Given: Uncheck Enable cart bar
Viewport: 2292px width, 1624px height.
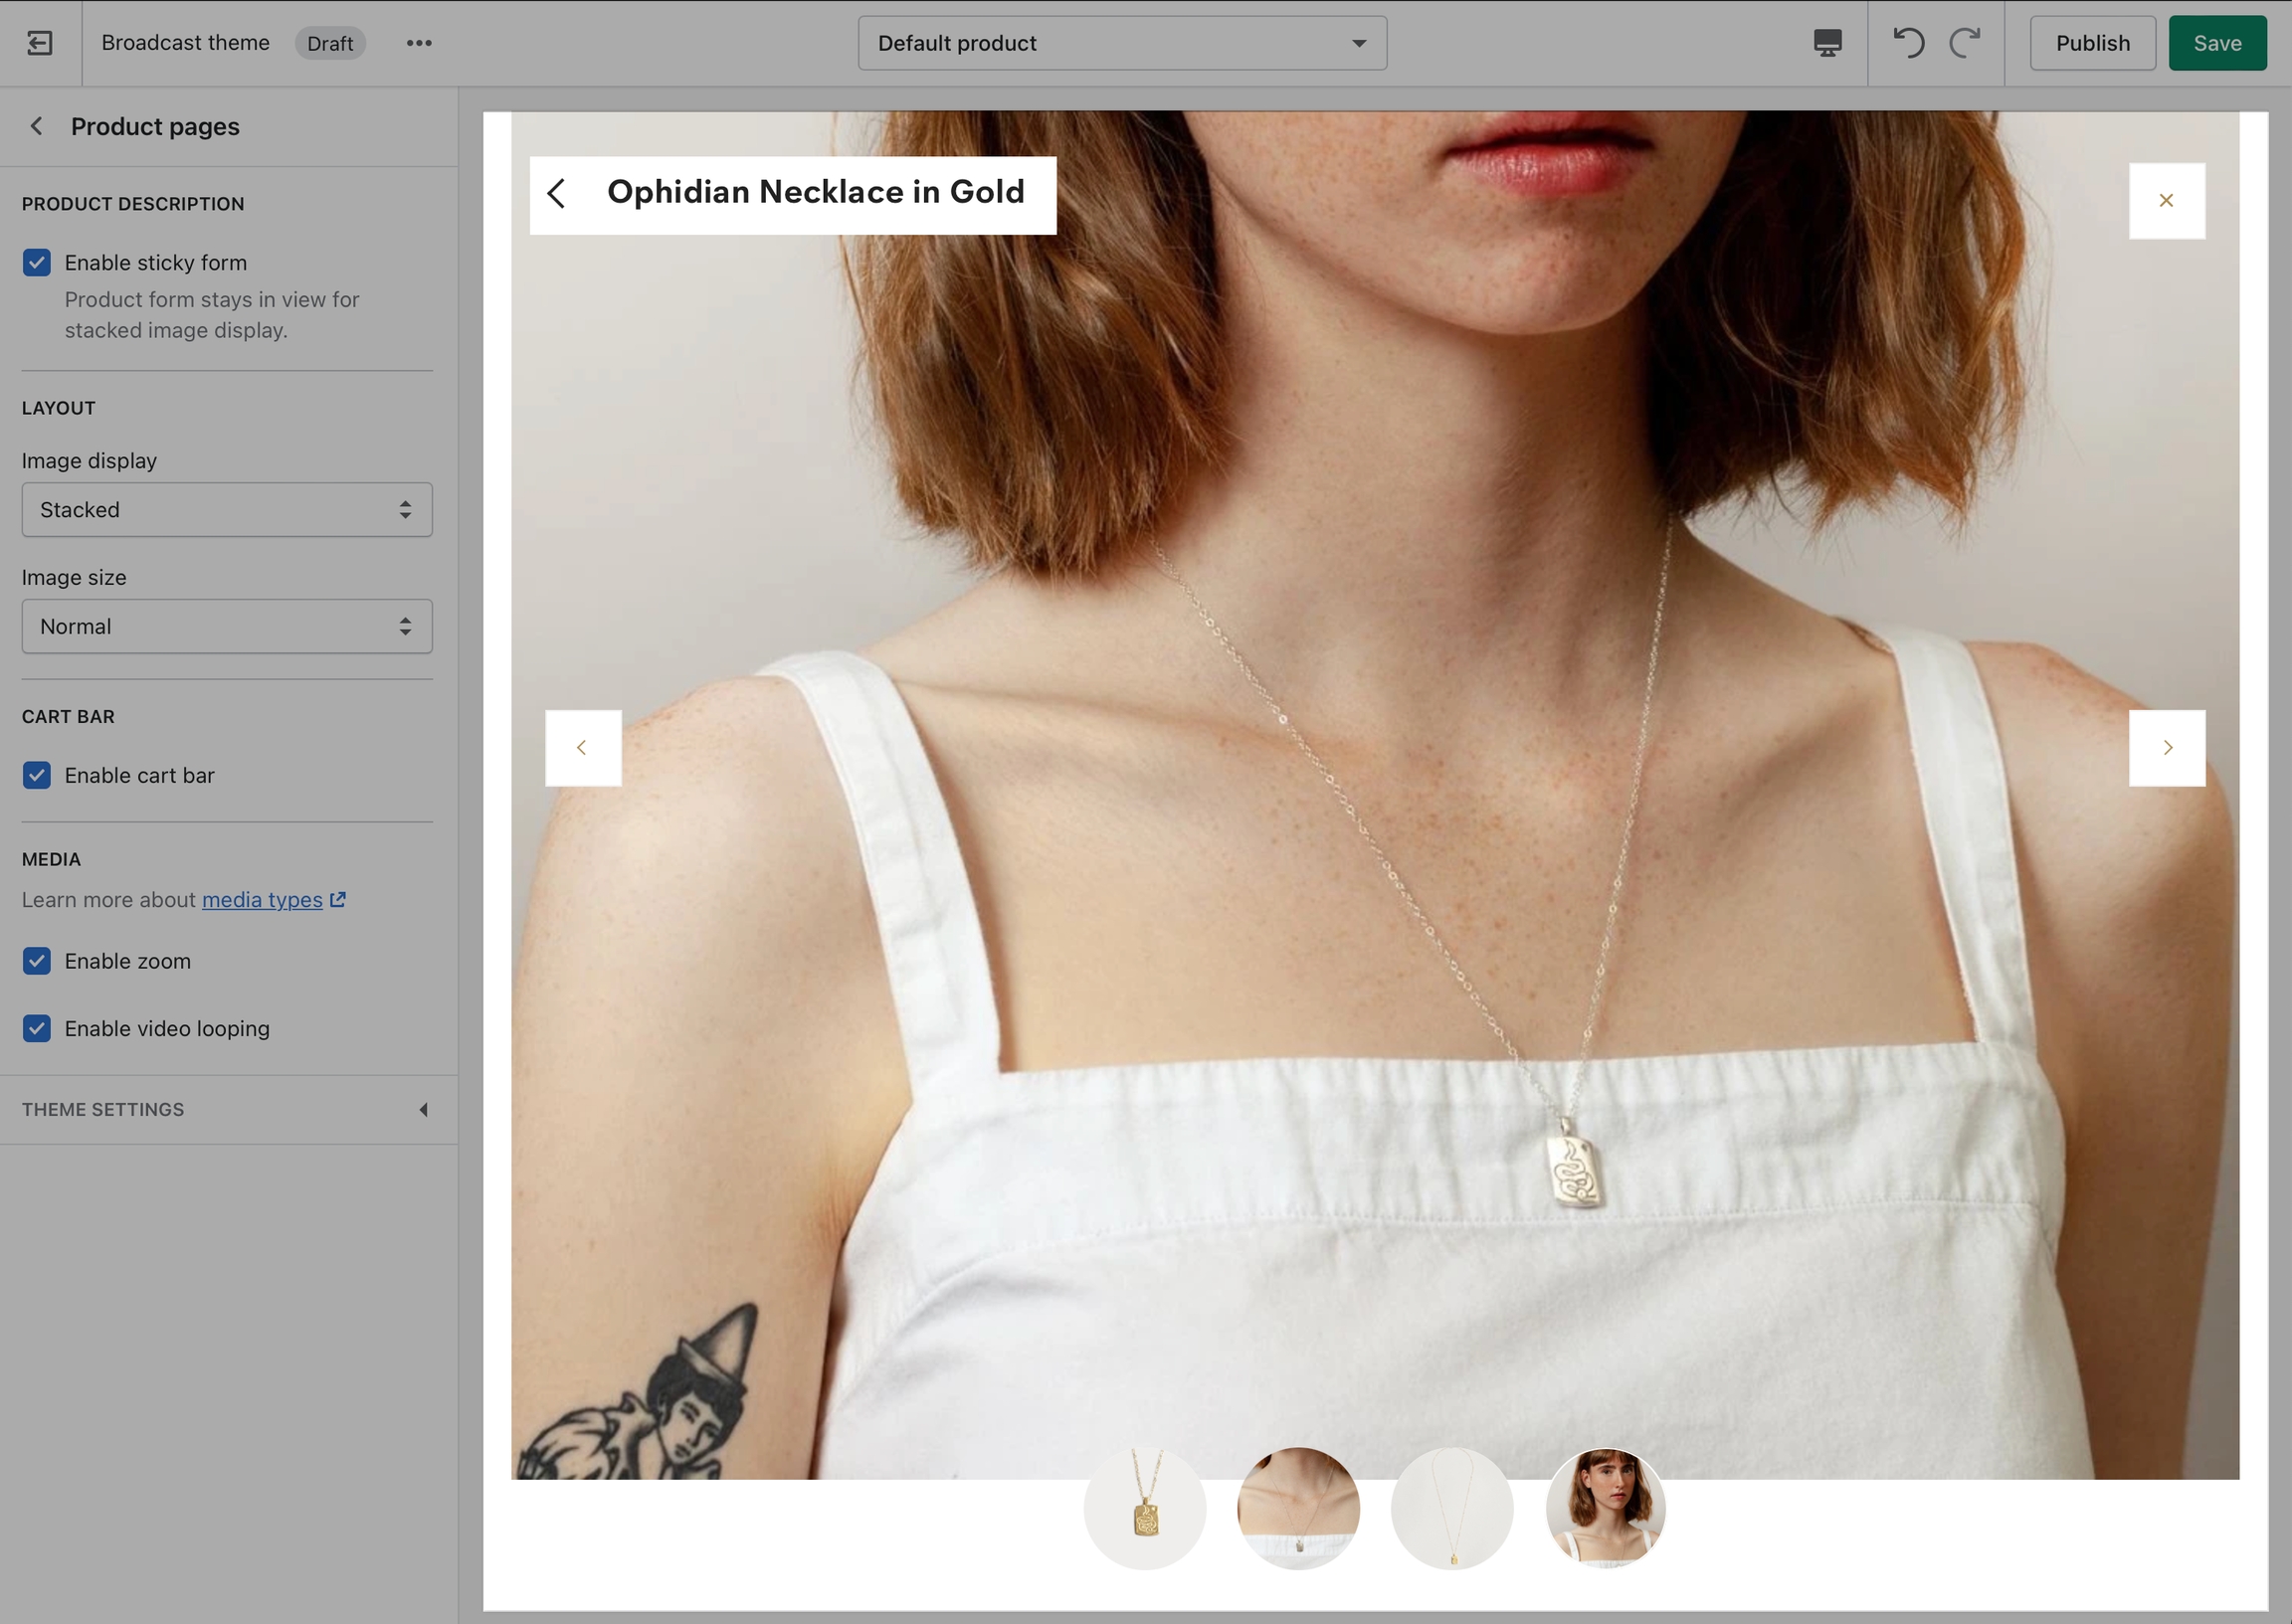Looking at the screenshot, I should 37,776.
